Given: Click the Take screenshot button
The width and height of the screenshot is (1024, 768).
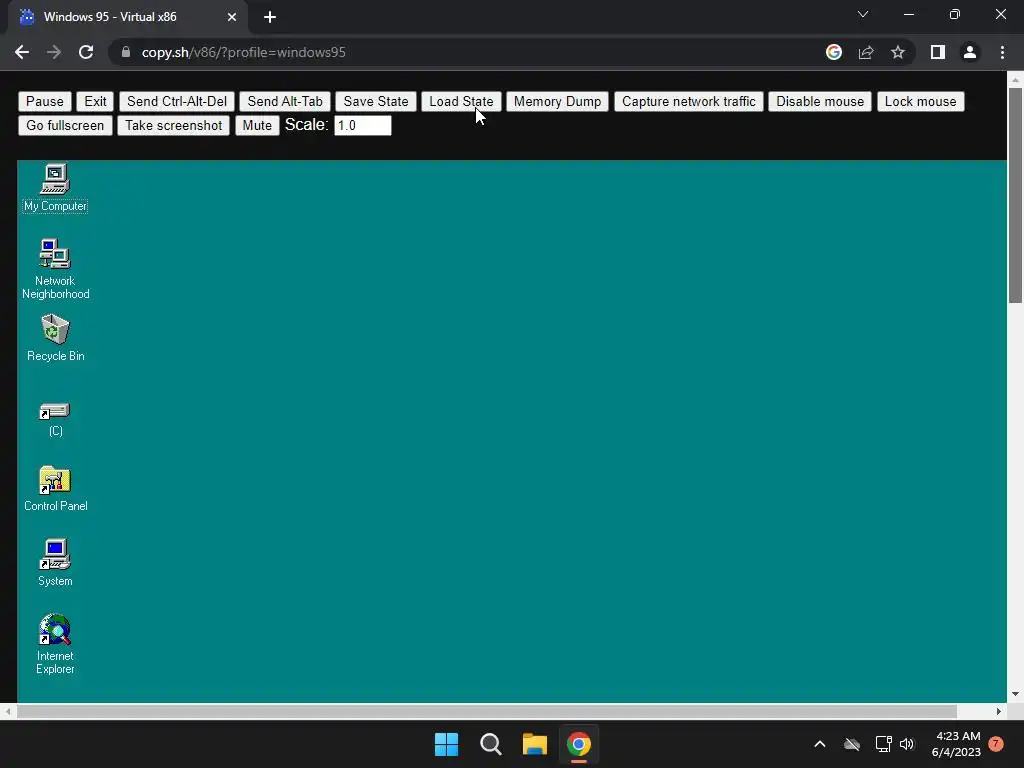Looking at the screenshot, I should pyautogui.click(x=173, y=125).
